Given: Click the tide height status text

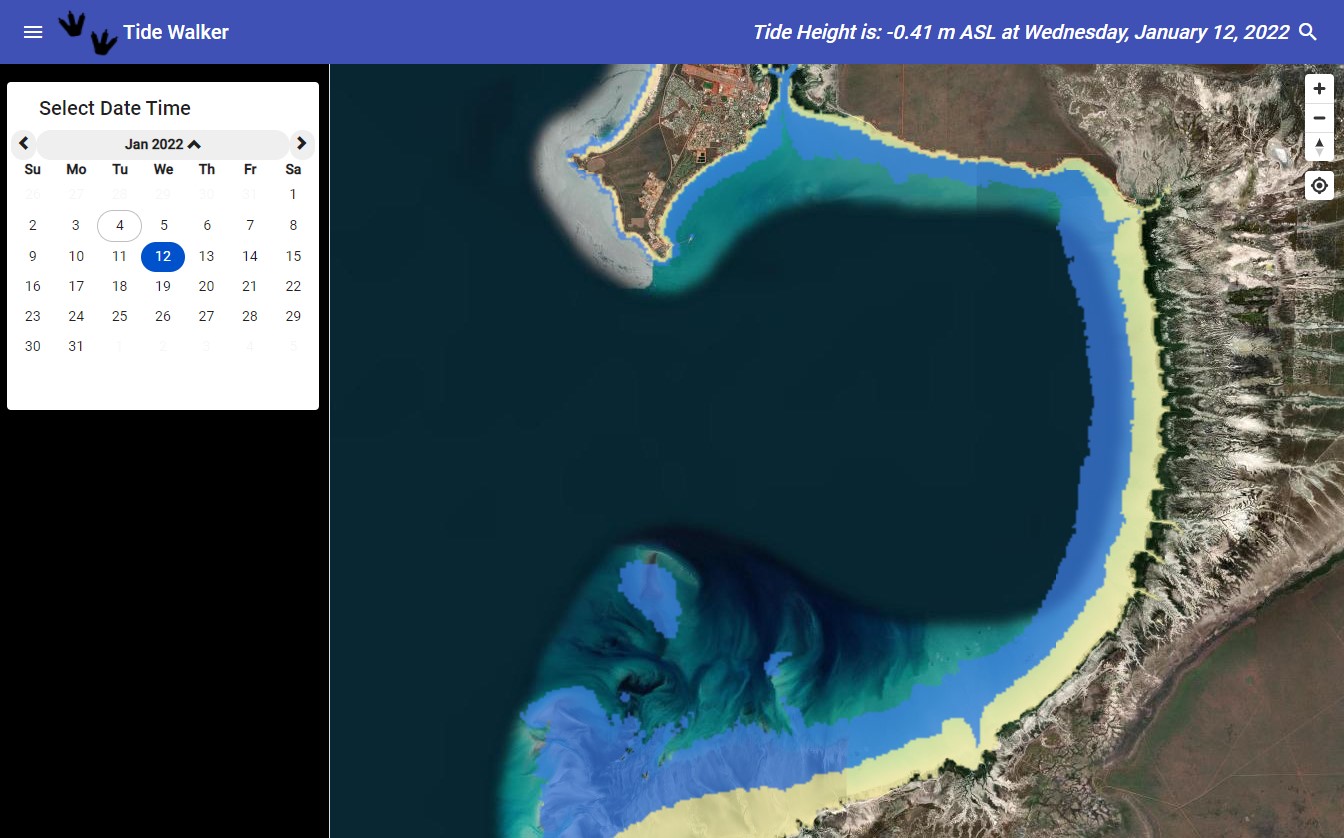Looking at the screenshot, I should coord(1020,32).
